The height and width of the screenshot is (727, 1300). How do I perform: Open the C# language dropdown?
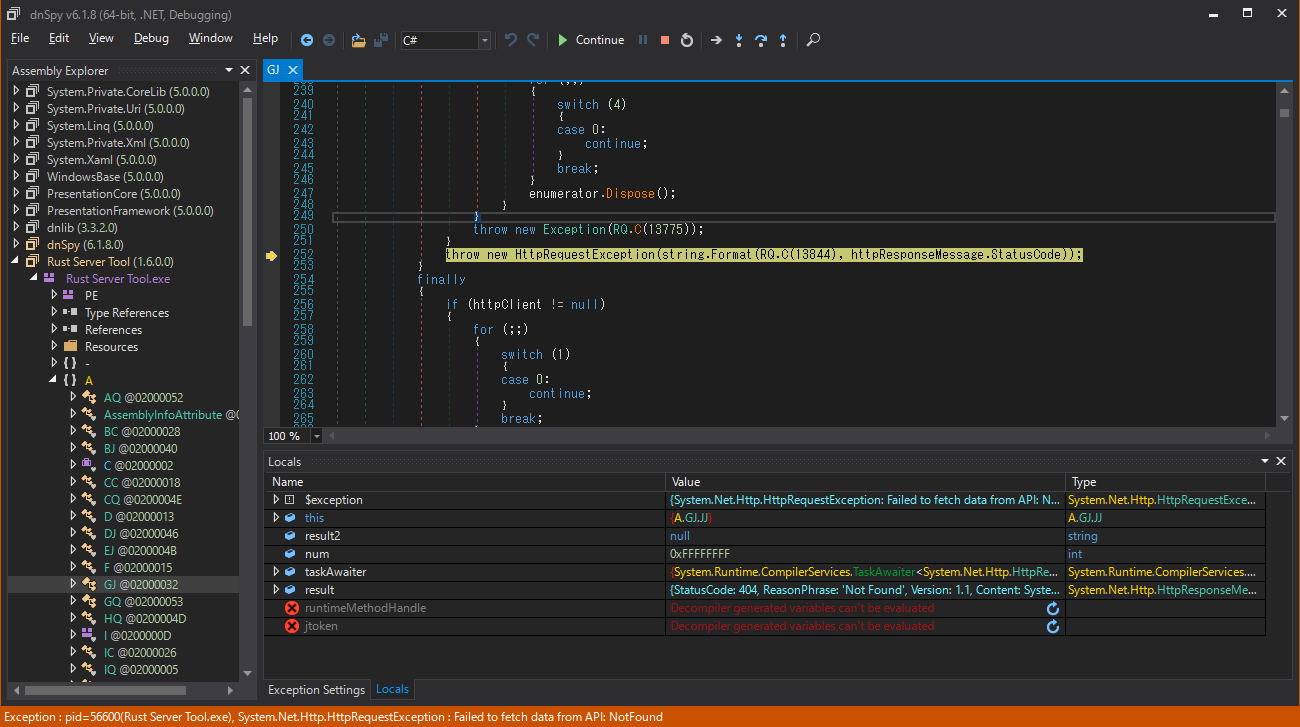click(x=485, y=40)
